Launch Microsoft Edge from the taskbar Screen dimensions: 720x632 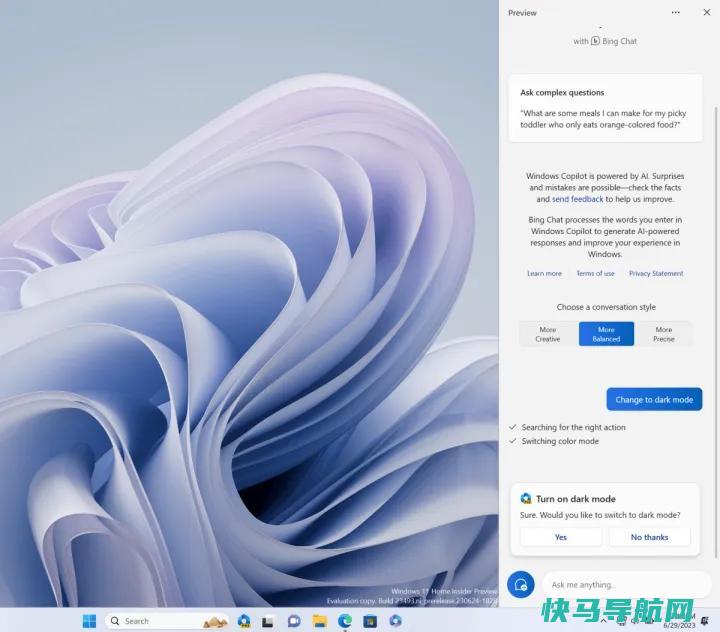click(x=345, y=621)
